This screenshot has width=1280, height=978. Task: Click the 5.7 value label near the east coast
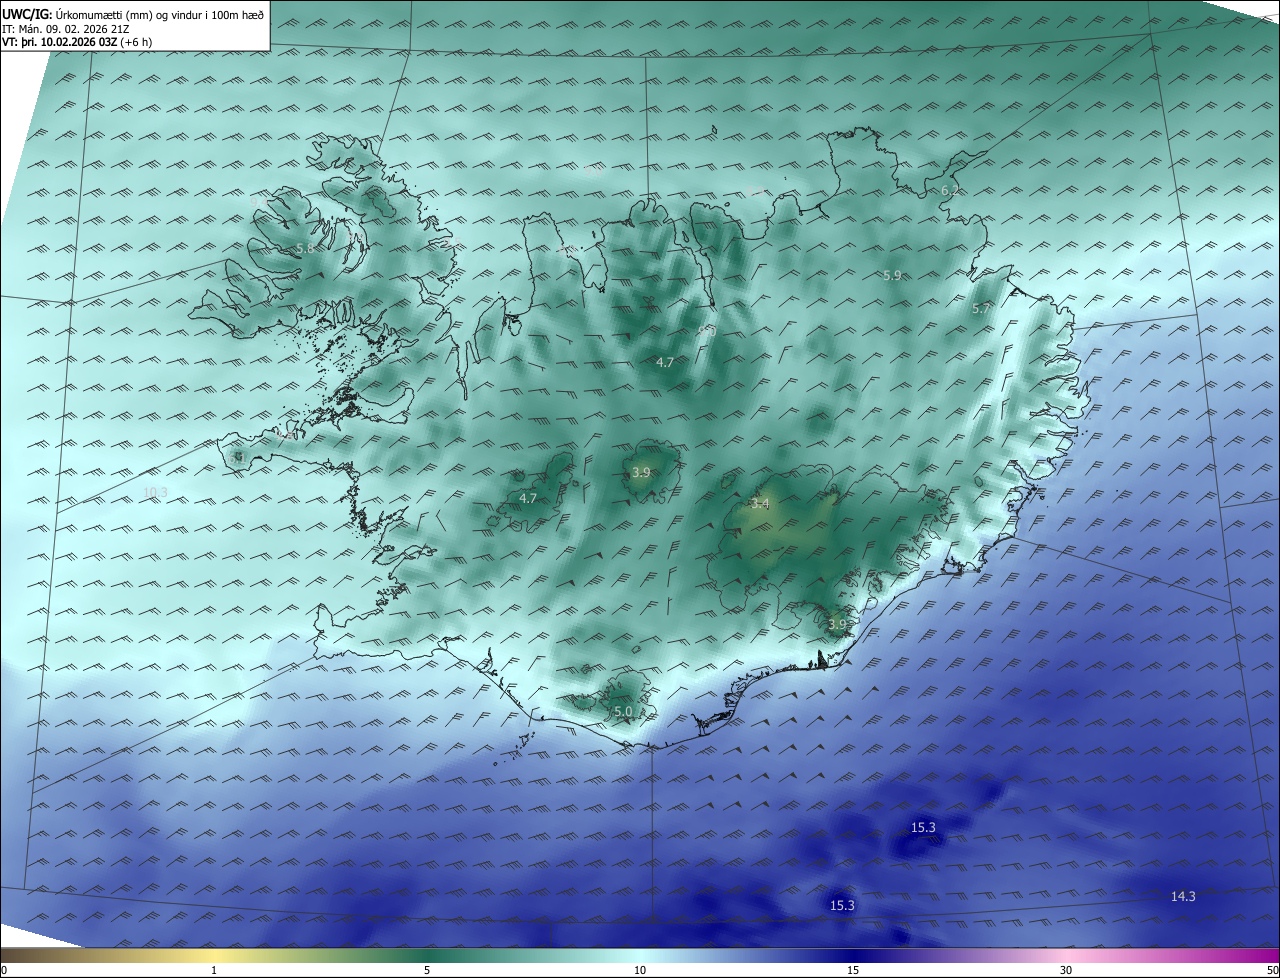coord(981,309)
